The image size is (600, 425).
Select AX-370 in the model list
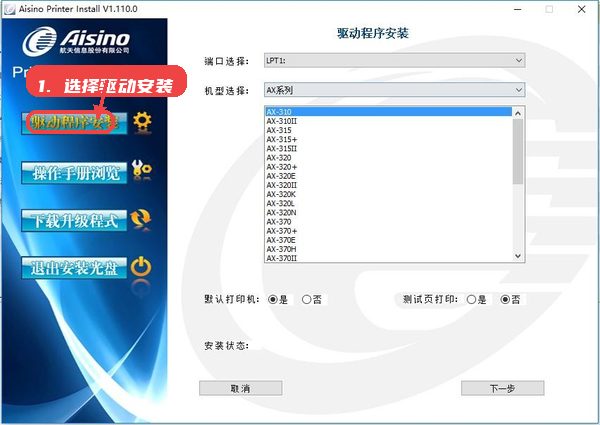pyautogui.click(x=388, y=222)
